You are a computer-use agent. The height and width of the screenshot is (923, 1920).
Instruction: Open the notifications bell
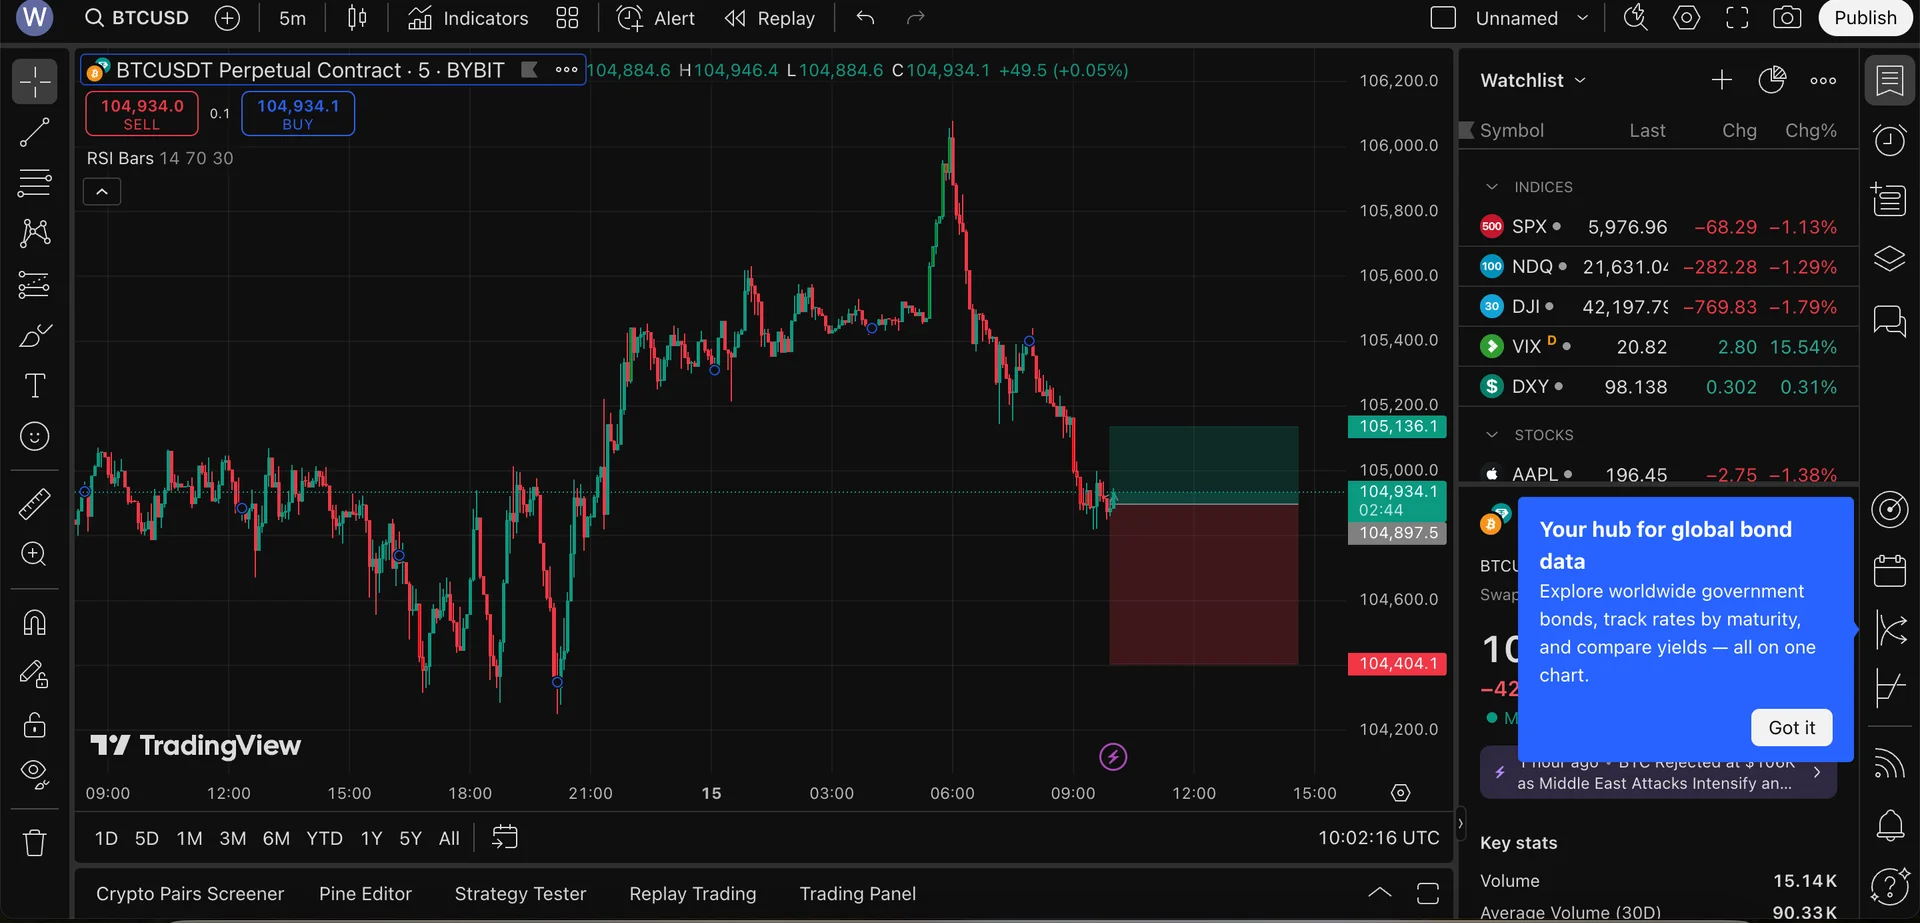click(x=1890, y=826)
